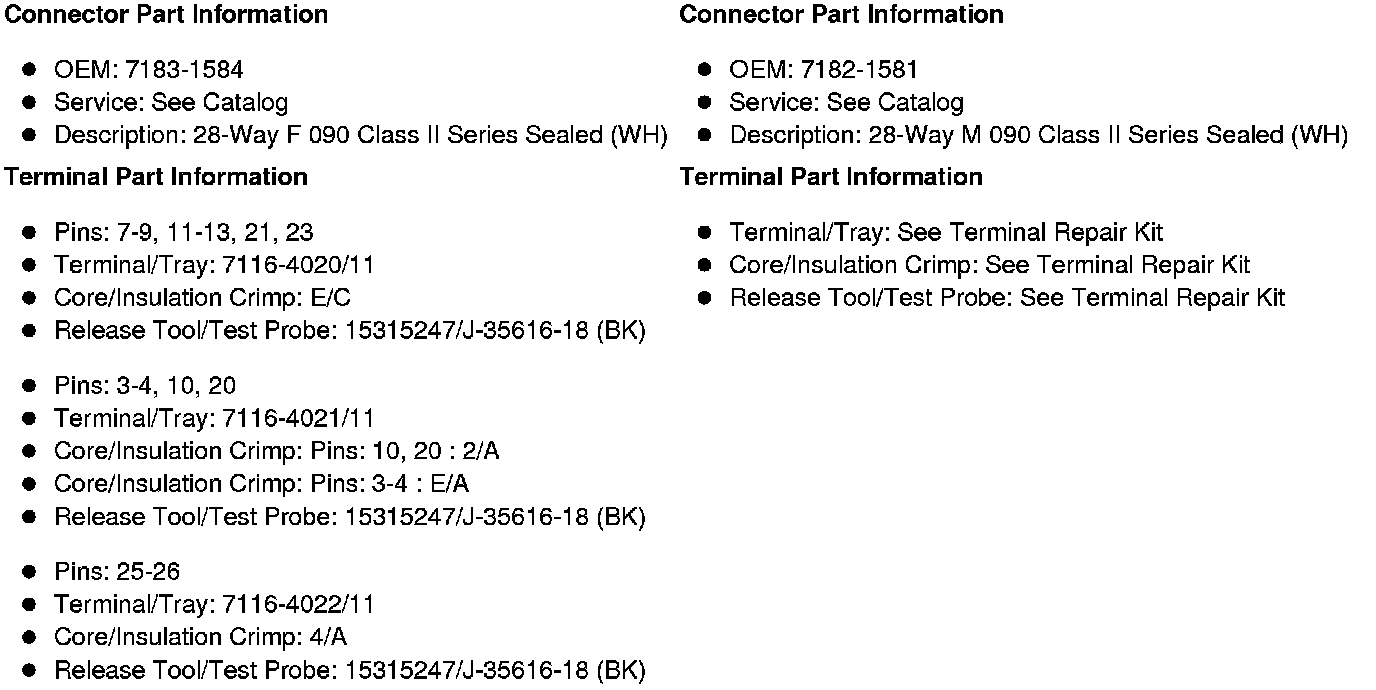
Task: Click the left Terminal Part Information heading
Action: click(156, 177)
